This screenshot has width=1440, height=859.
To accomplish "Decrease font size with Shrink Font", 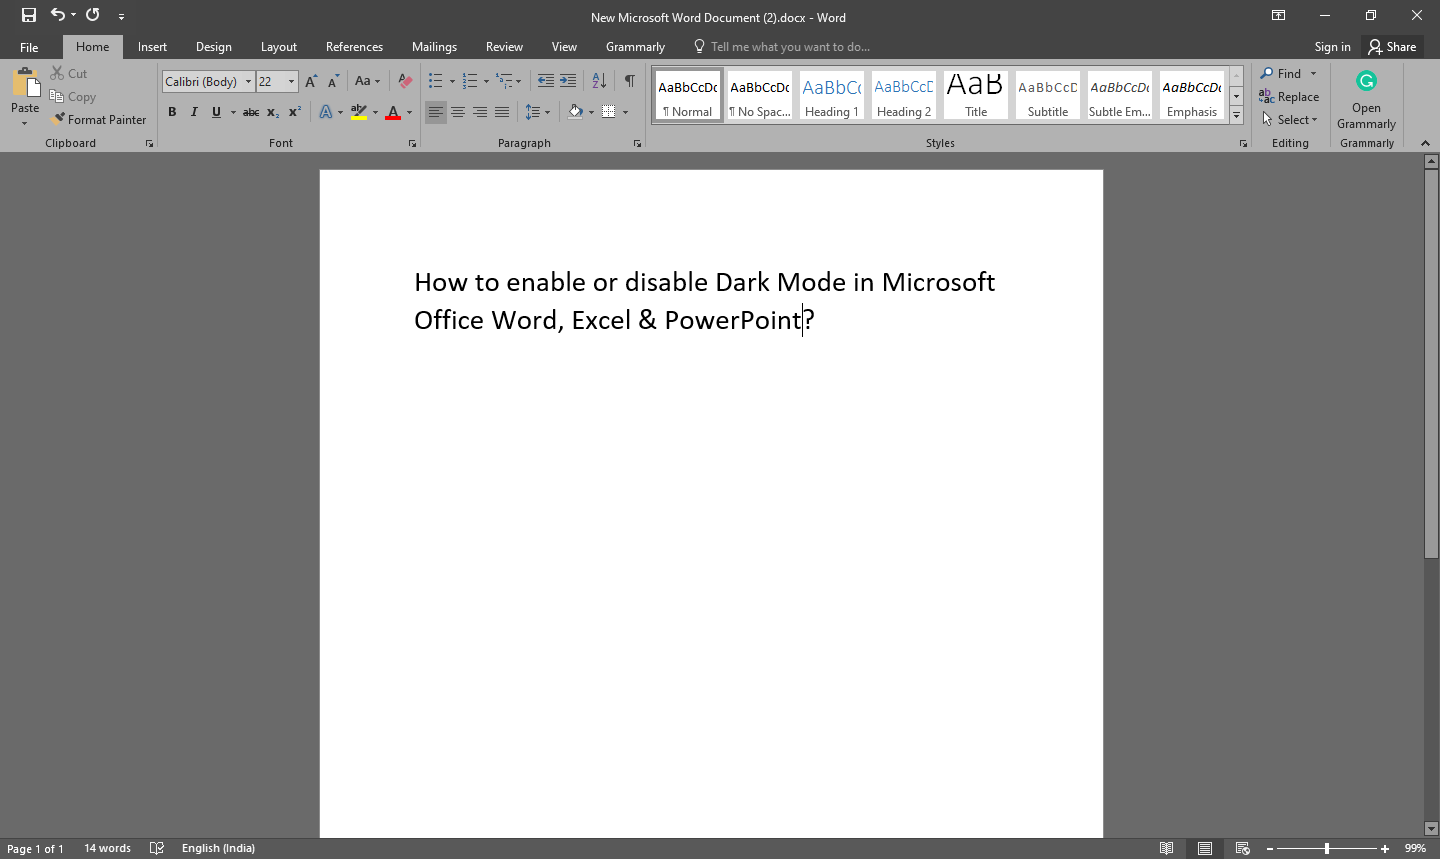I will 334,81.
